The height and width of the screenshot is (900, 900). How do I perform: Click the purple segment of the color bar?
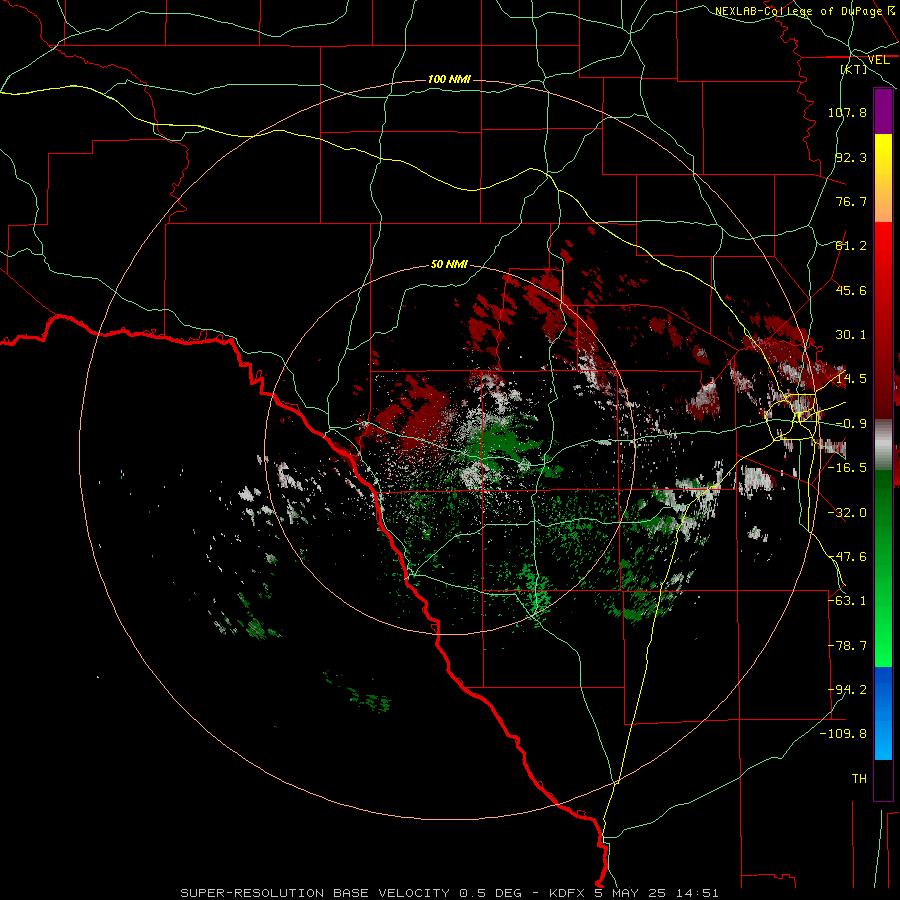(883, 111)
